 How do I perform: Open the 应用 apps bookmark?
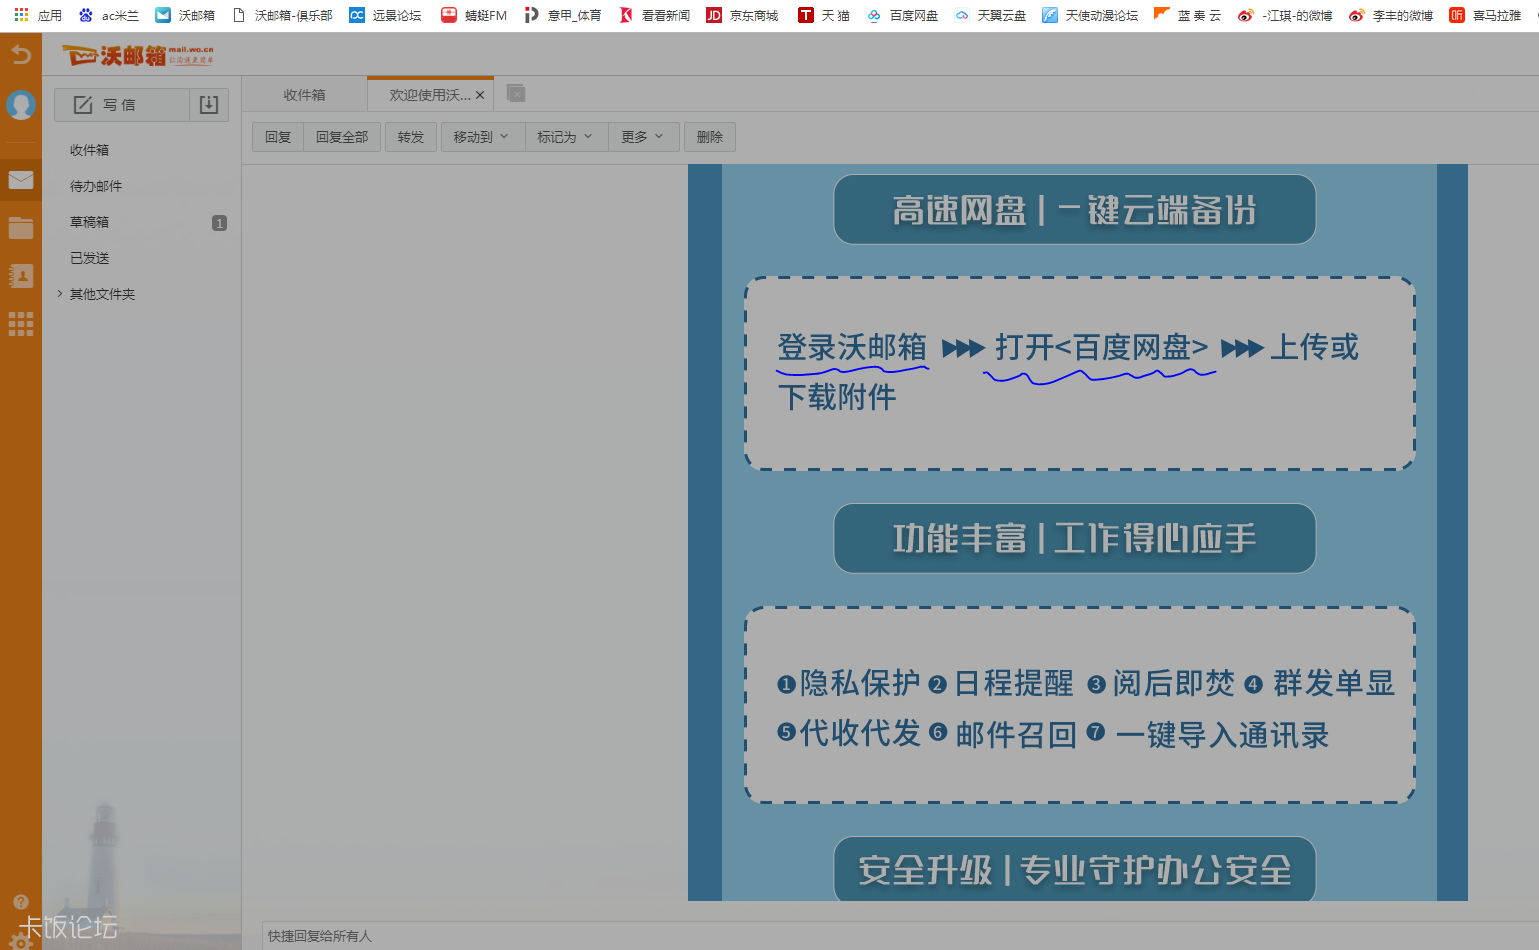coord(38,15)
